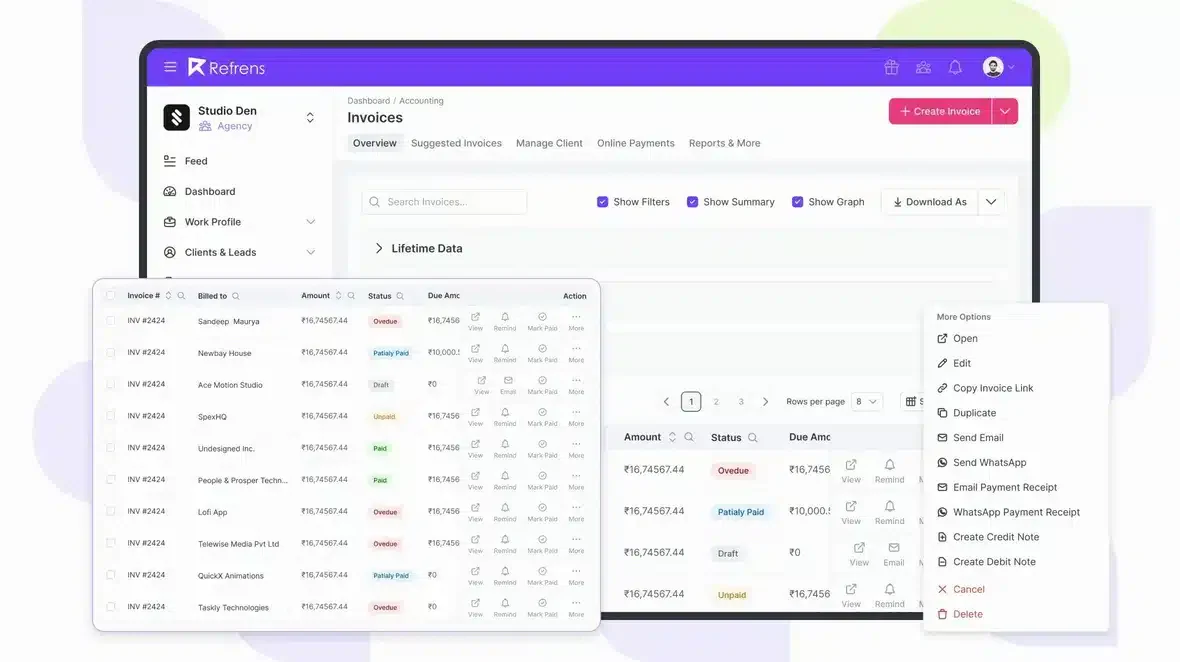Viewport: 1180px width, 662px height.
Task: Select the Ace Motion Studio invoice checkbox
Action: (x=111, y=384)
